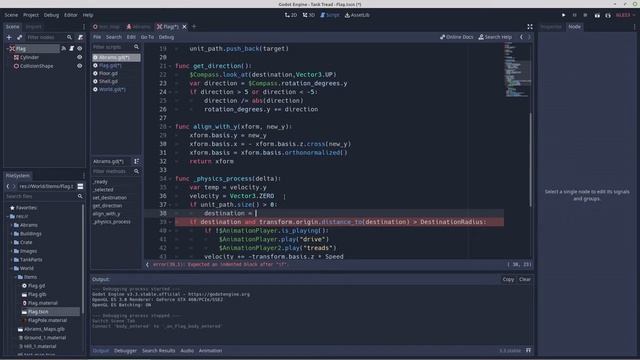The width and height of the screenshot is (640, 360).
Task: Open the Animation bottom panel
Action: click(x=210, y=351)
